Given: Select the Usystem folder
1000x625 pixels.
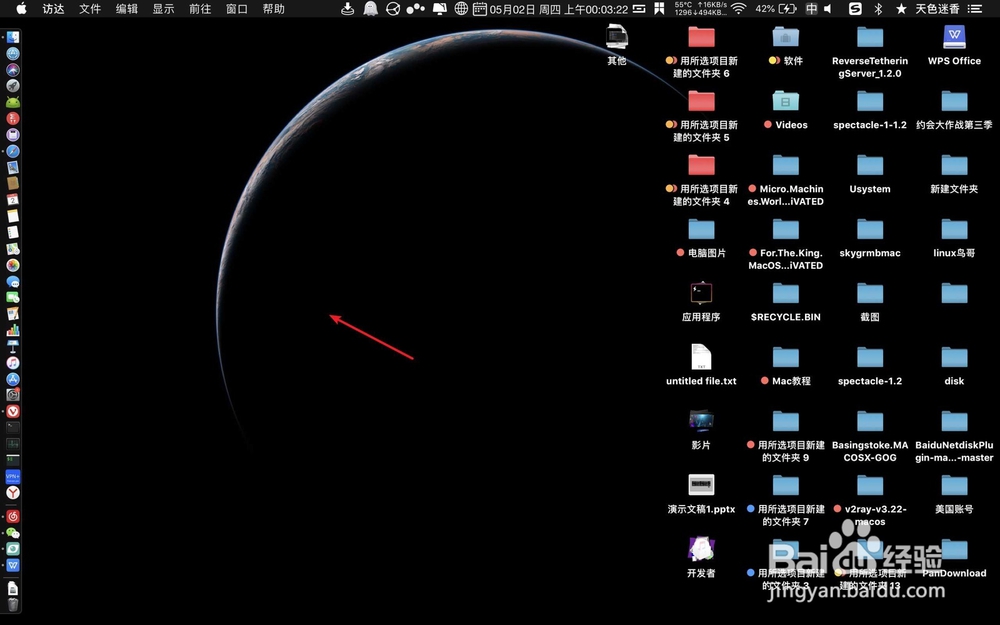Looking at the screenshot, I should pyautogui.click(x=870, y=173).
